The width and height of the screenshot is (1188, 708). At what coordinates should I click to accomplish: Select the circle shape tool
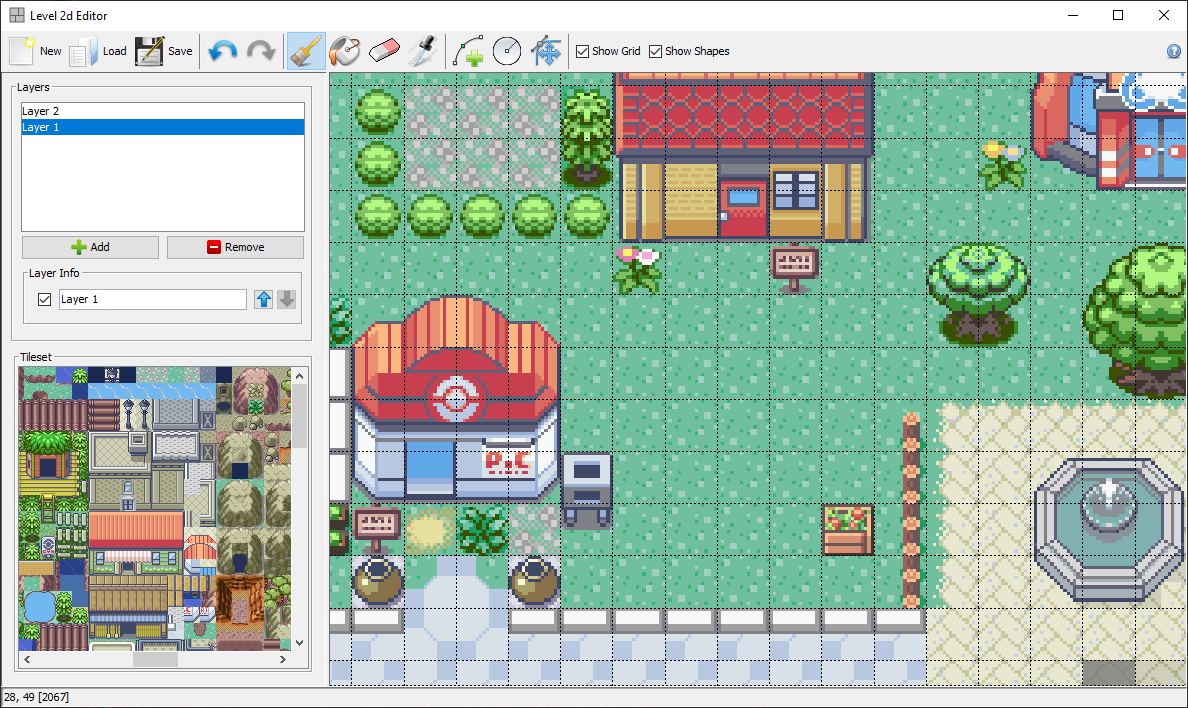(x=507, y=52)
